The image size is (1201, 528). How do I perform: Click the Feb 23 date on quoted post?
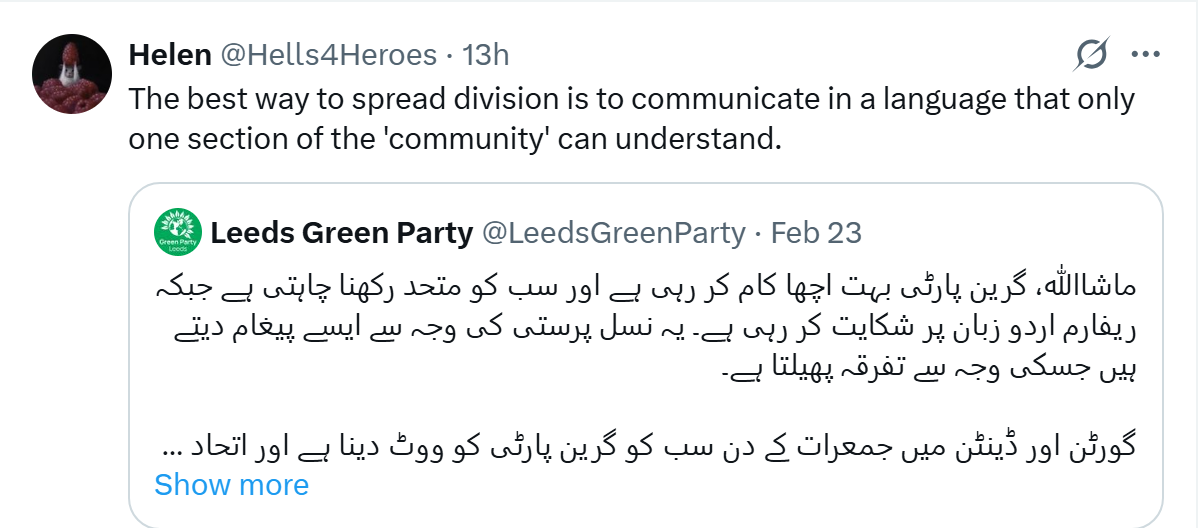tap(816, 233)
